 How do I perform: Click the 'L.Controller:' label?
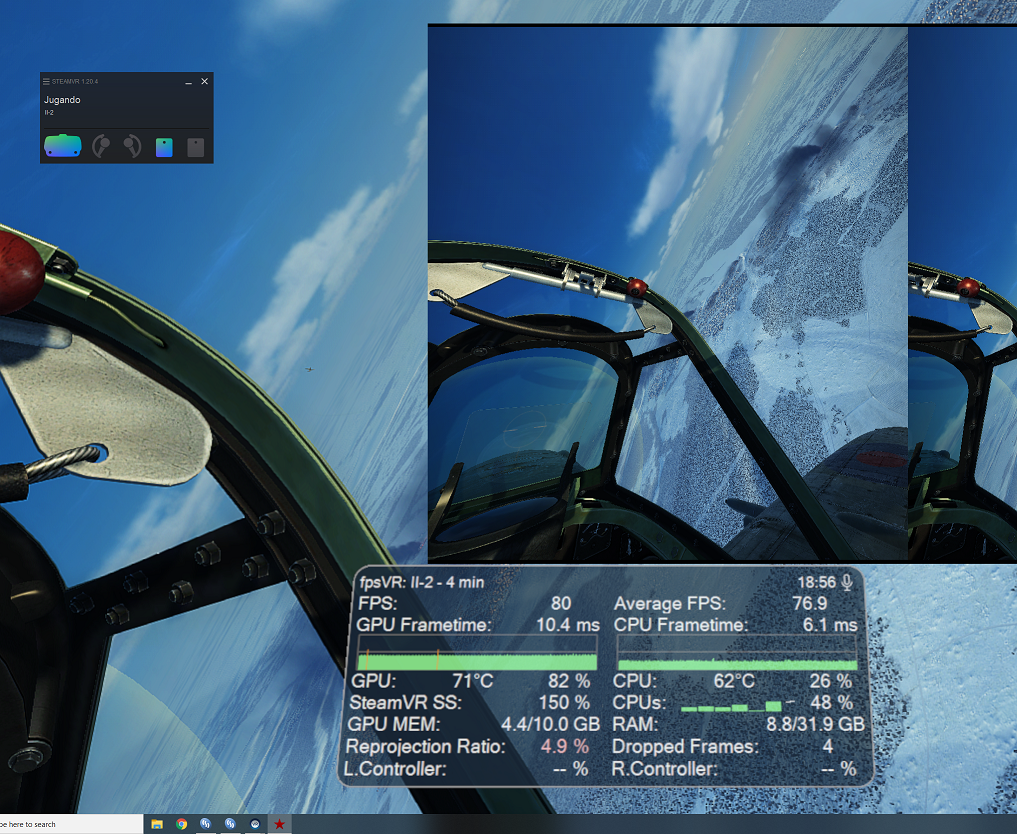pos(395,769)
